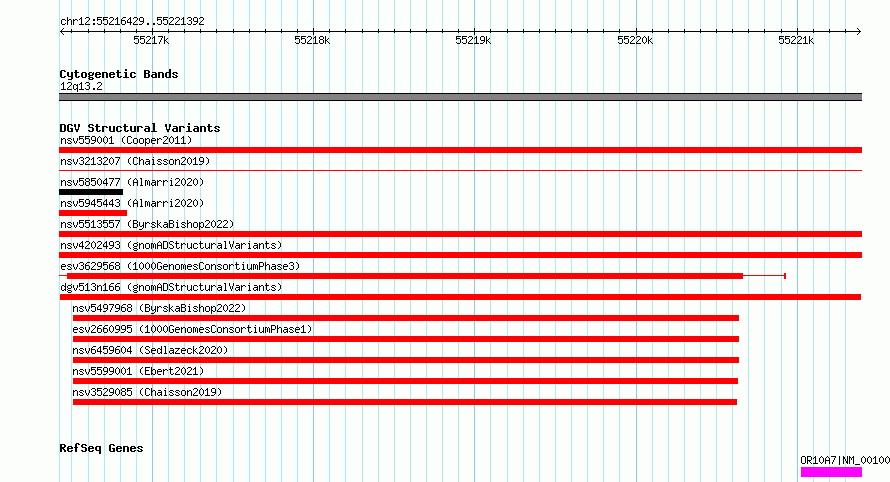Click the DGV Structural Variants track heading

click(140, 128)
